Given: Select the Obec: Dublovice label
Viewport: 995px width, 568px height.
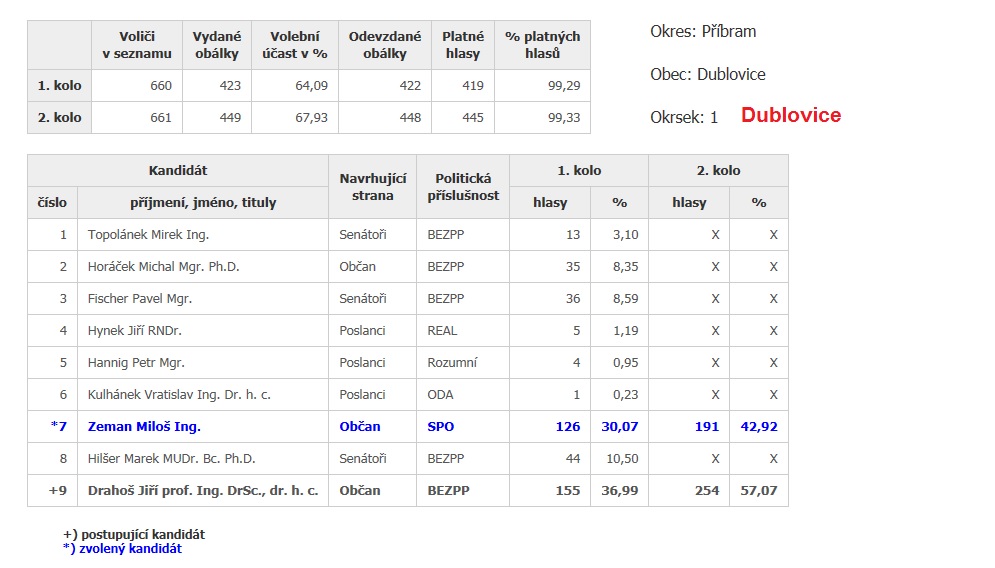Looking at the screenshot, I should tap(707, 74).
